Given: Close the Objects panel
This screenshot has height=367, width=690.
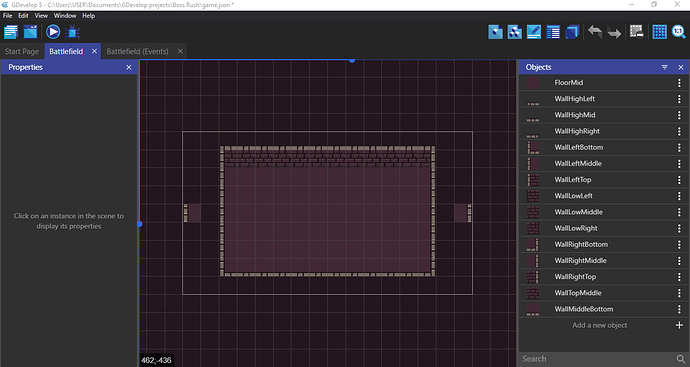Looking at the screenshot, I should pos(681,67).
